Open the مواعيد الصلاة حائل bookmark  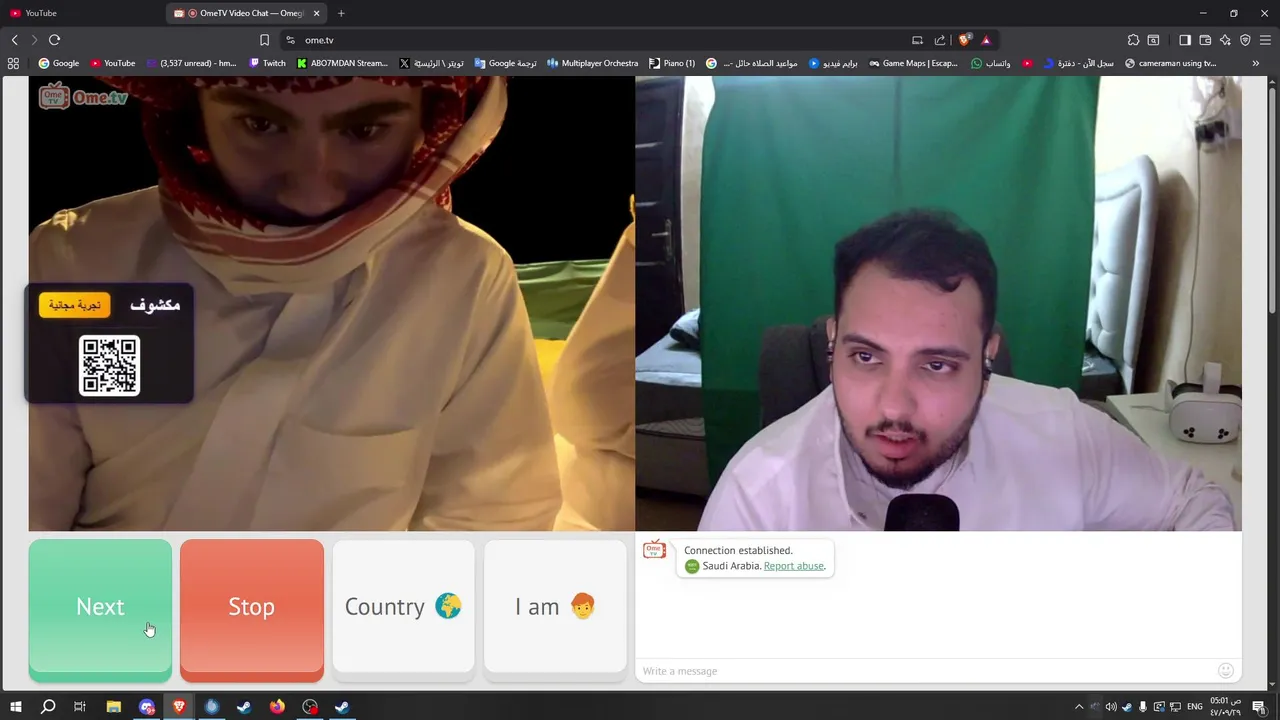[x=751, y=63]
